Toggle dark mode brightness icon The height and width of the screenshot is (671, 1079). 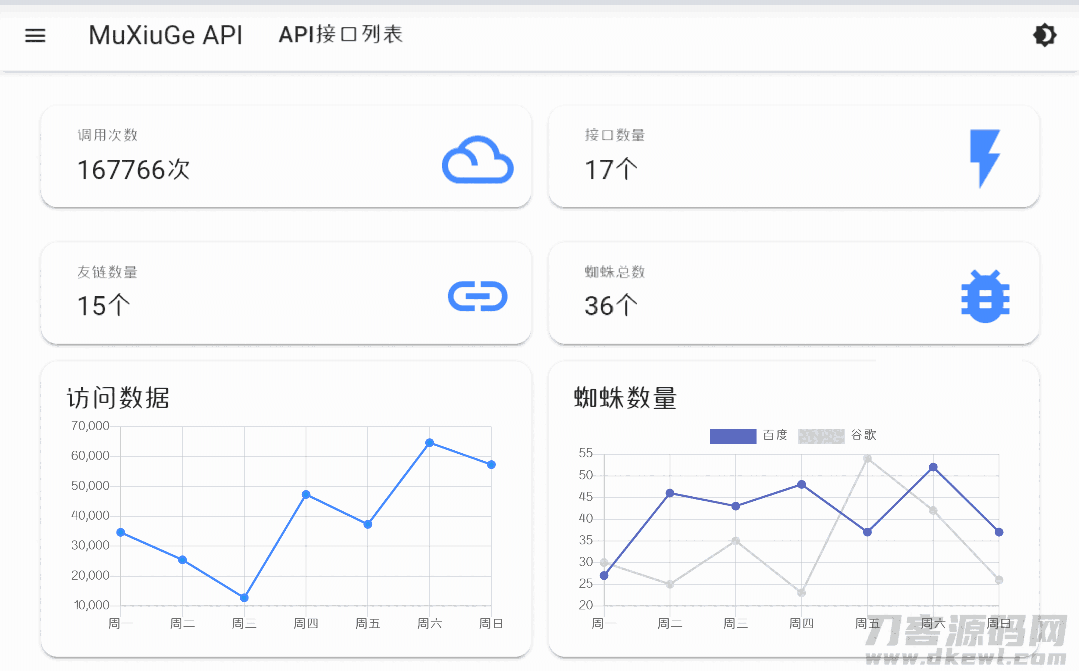(x=1045, y=35)
